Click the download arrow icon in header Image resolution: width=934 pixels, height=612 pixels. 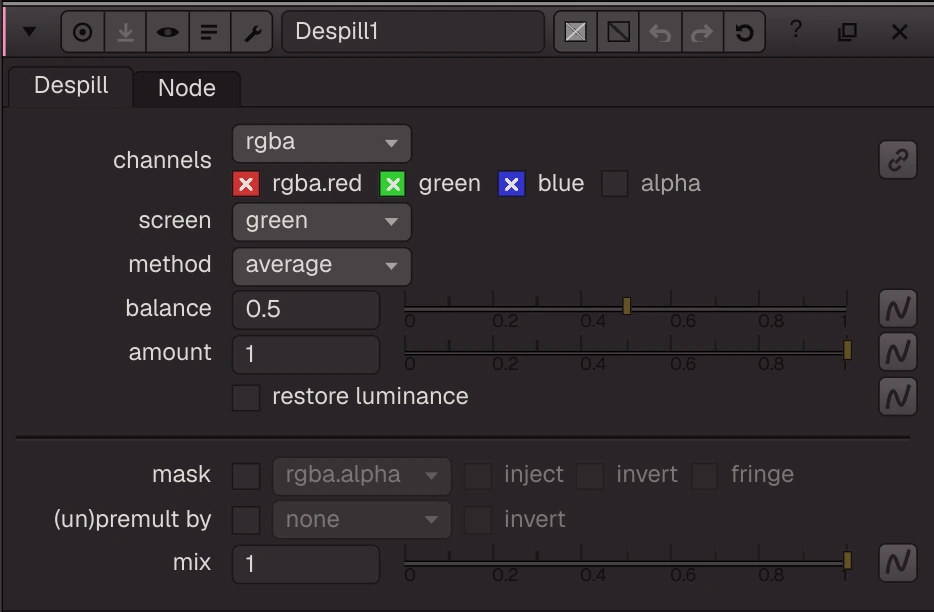coord(125,32)
